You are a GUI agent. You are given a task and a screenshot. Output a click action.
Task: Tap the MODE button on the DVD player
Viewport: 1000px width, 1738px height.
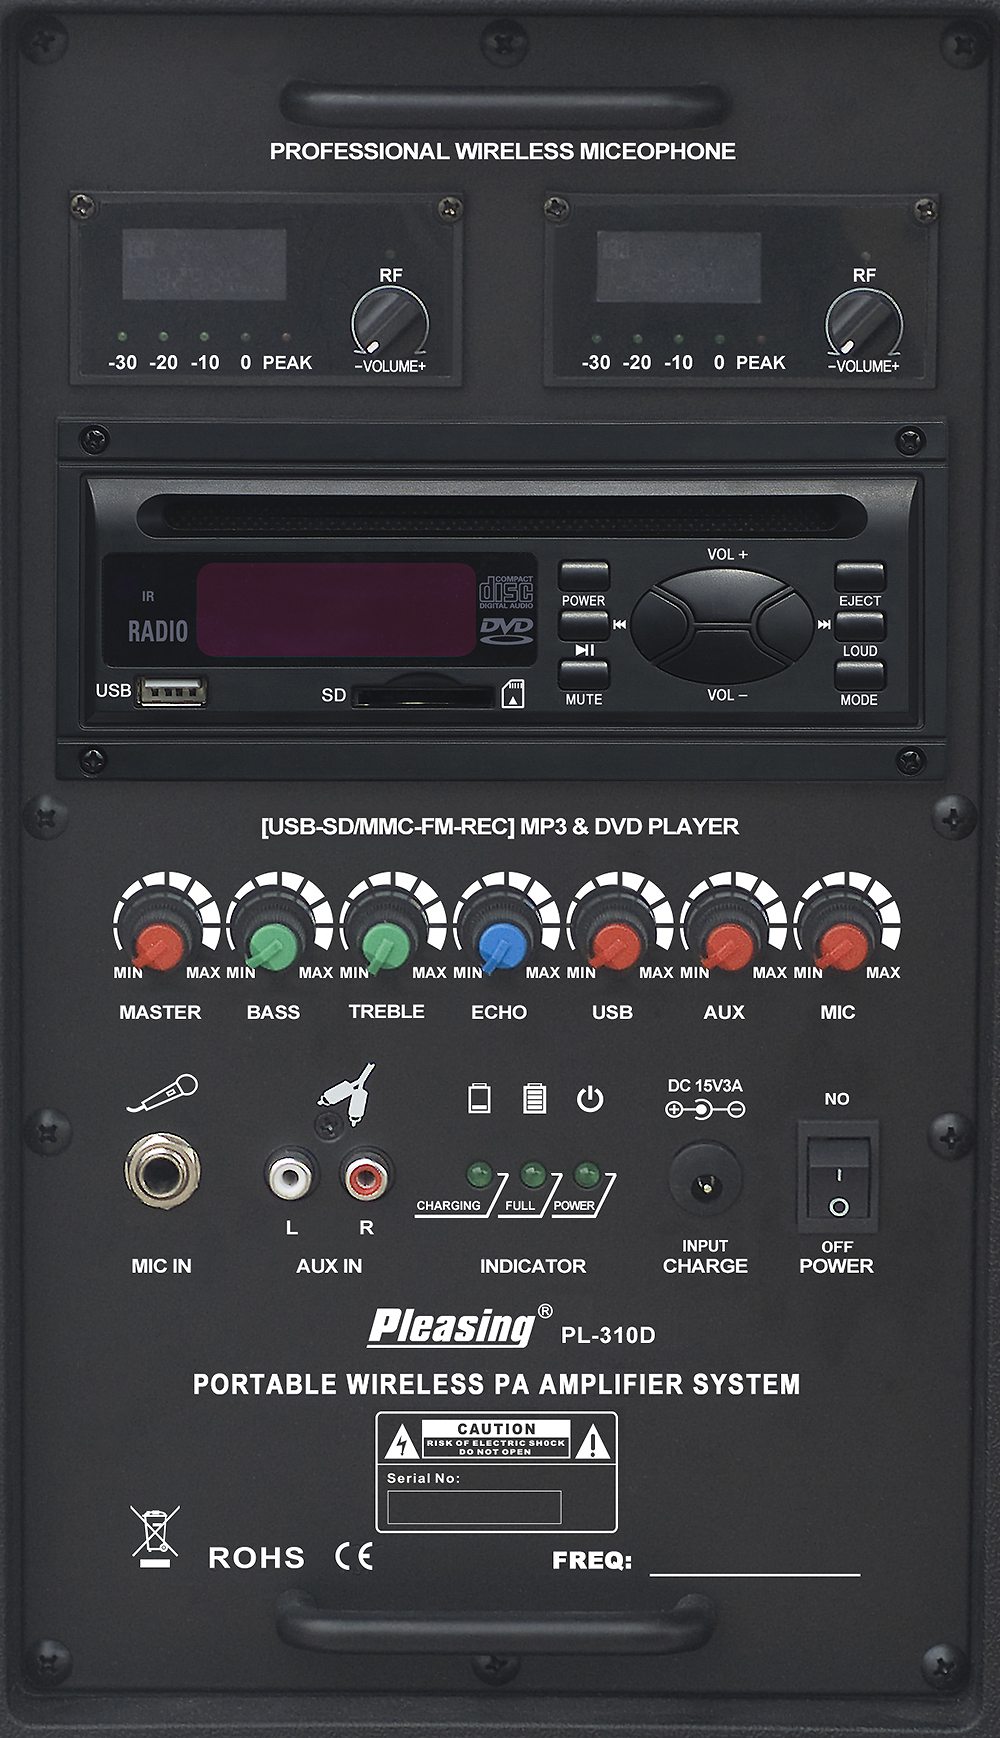coord(860,676)
